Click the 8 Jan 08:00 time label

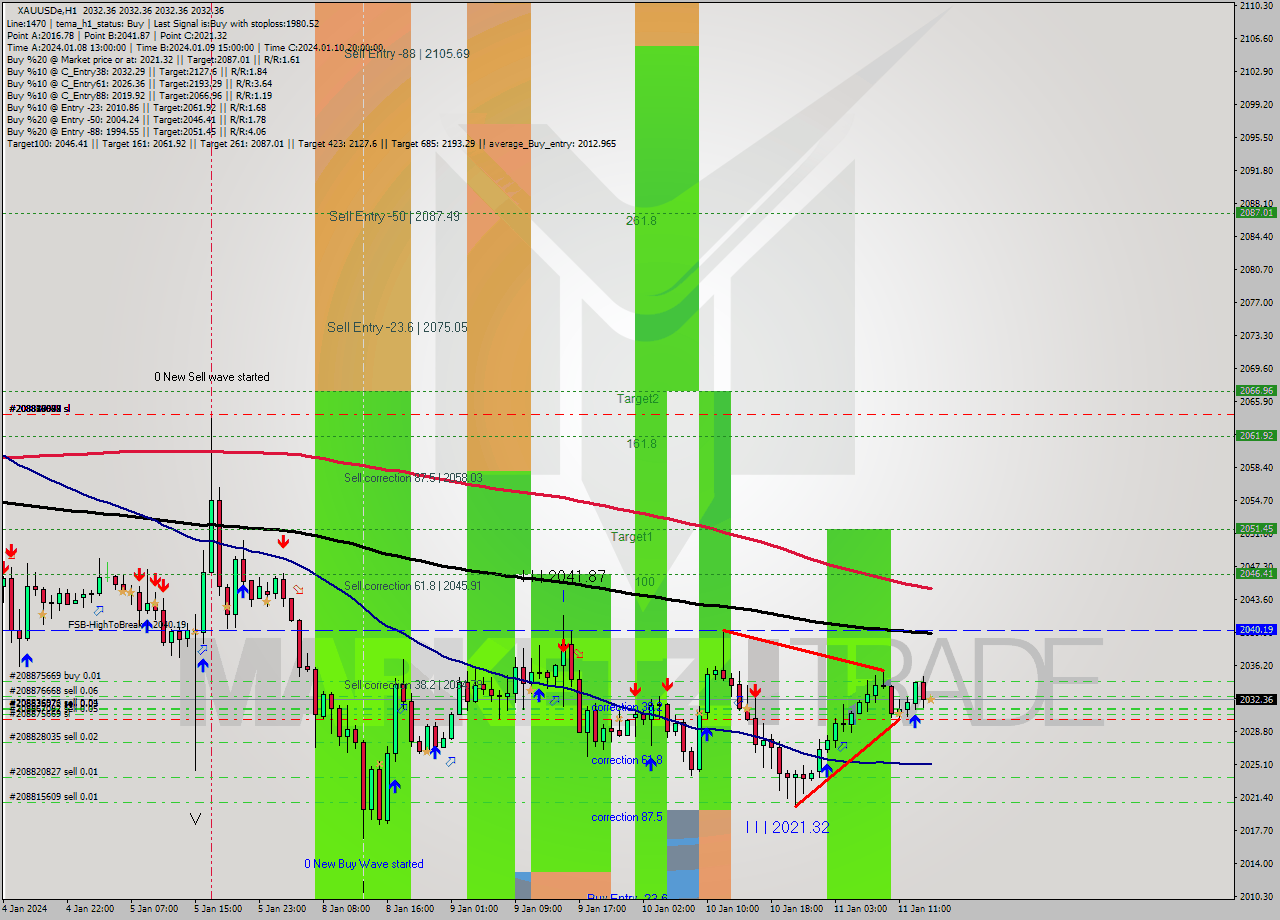(346, 909)
